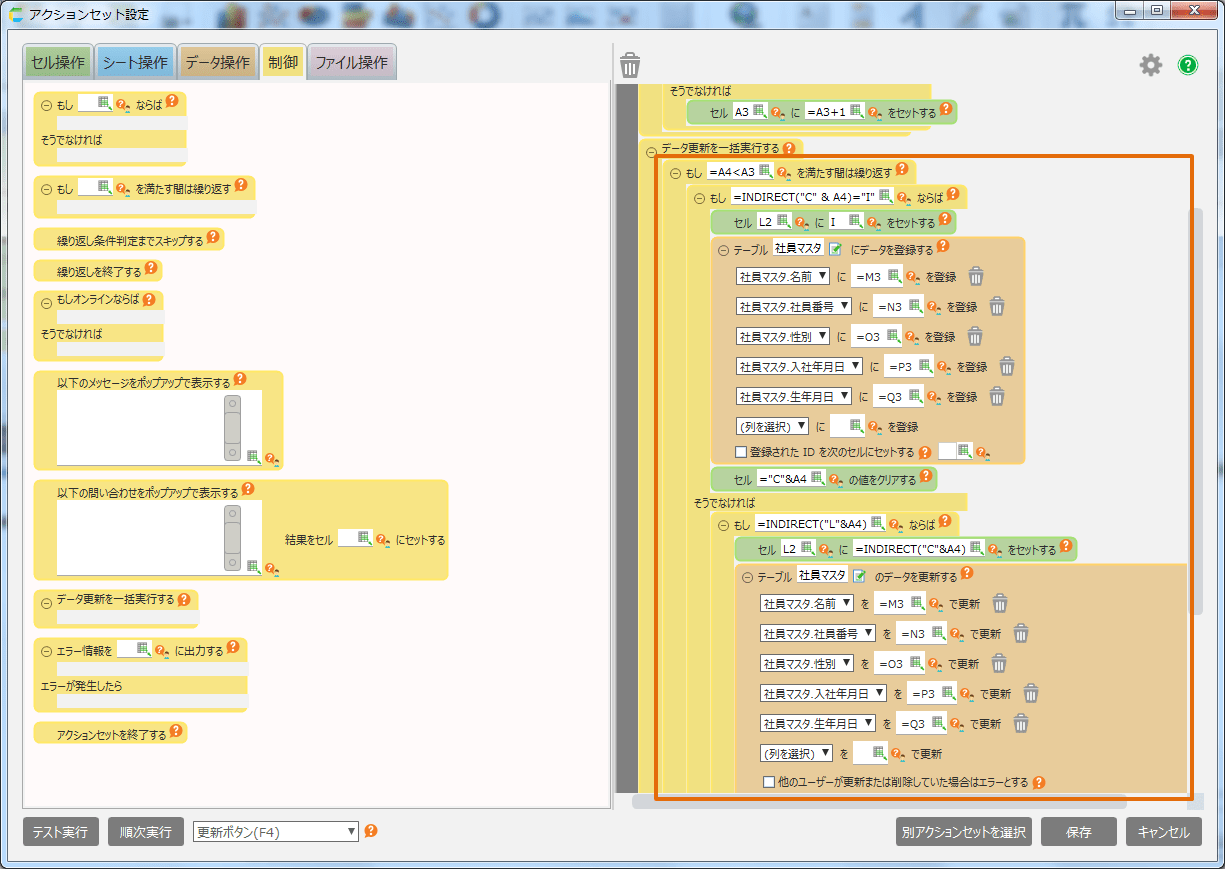Click the 保存 button
The image size is (1225, 869).
(1078, 832)
